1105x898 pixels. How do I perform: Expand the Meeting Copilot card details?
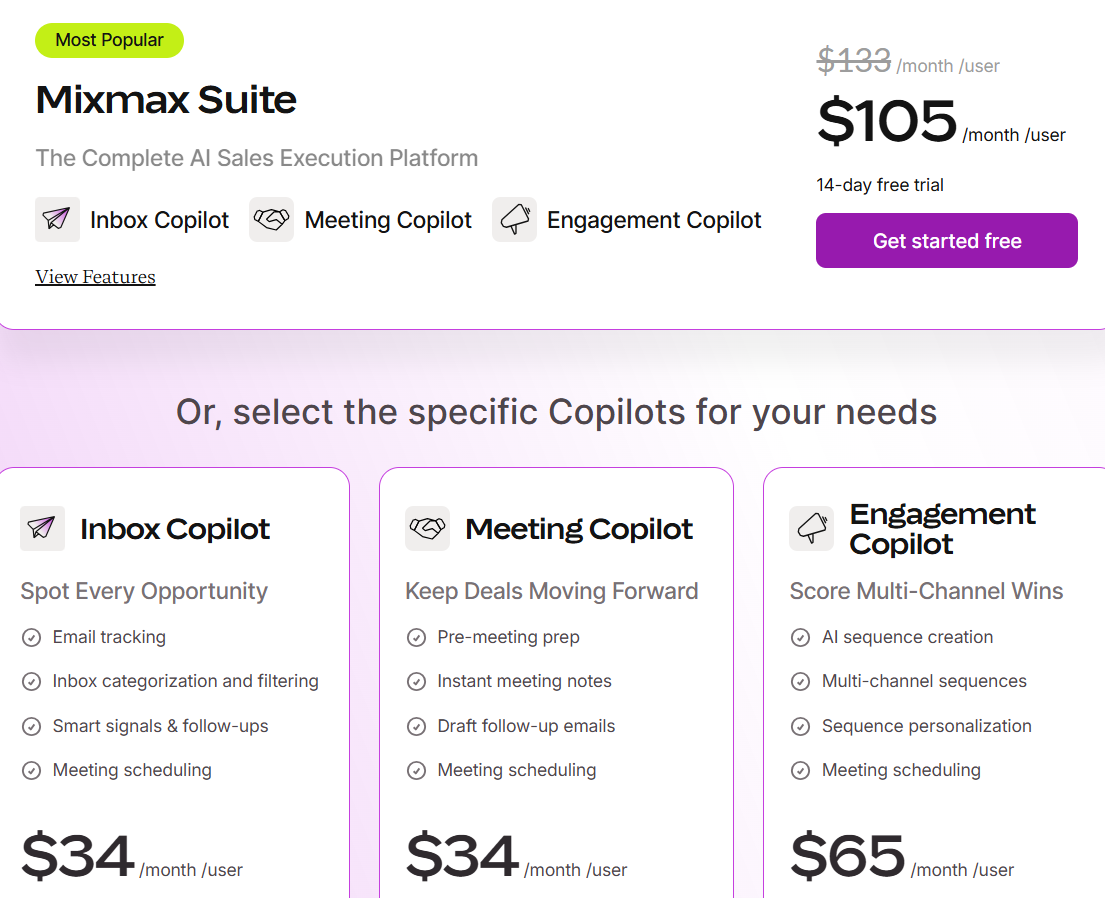[579, 529]
